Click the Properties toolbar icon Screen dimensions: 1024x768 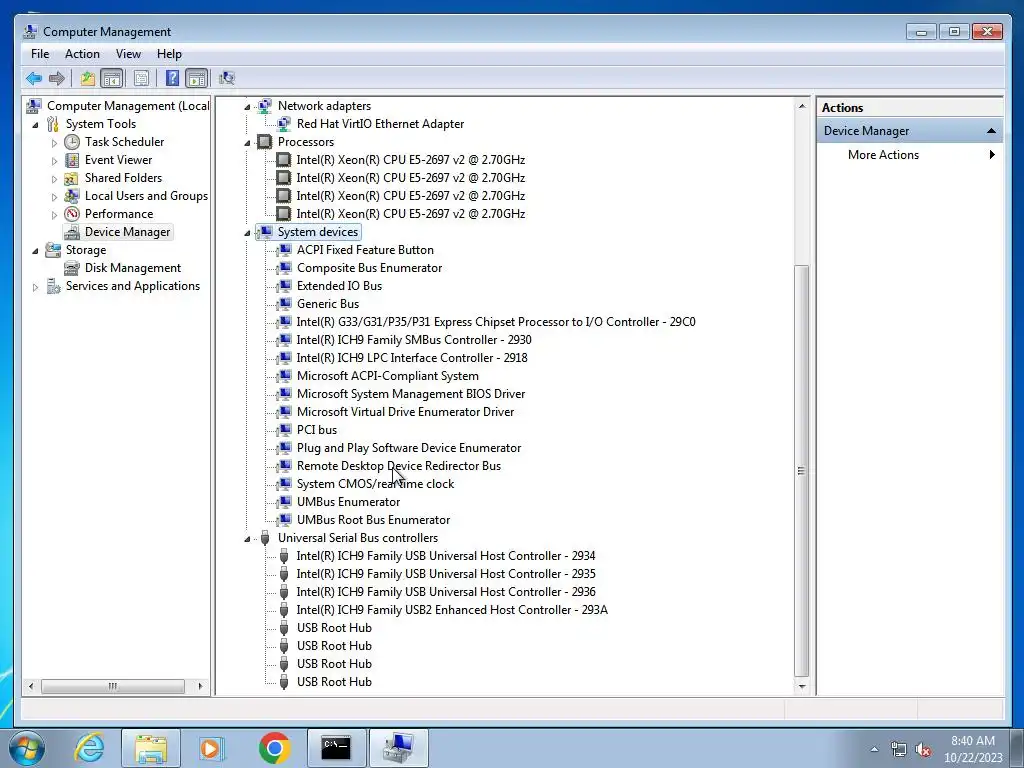click(x=141, y=78)
